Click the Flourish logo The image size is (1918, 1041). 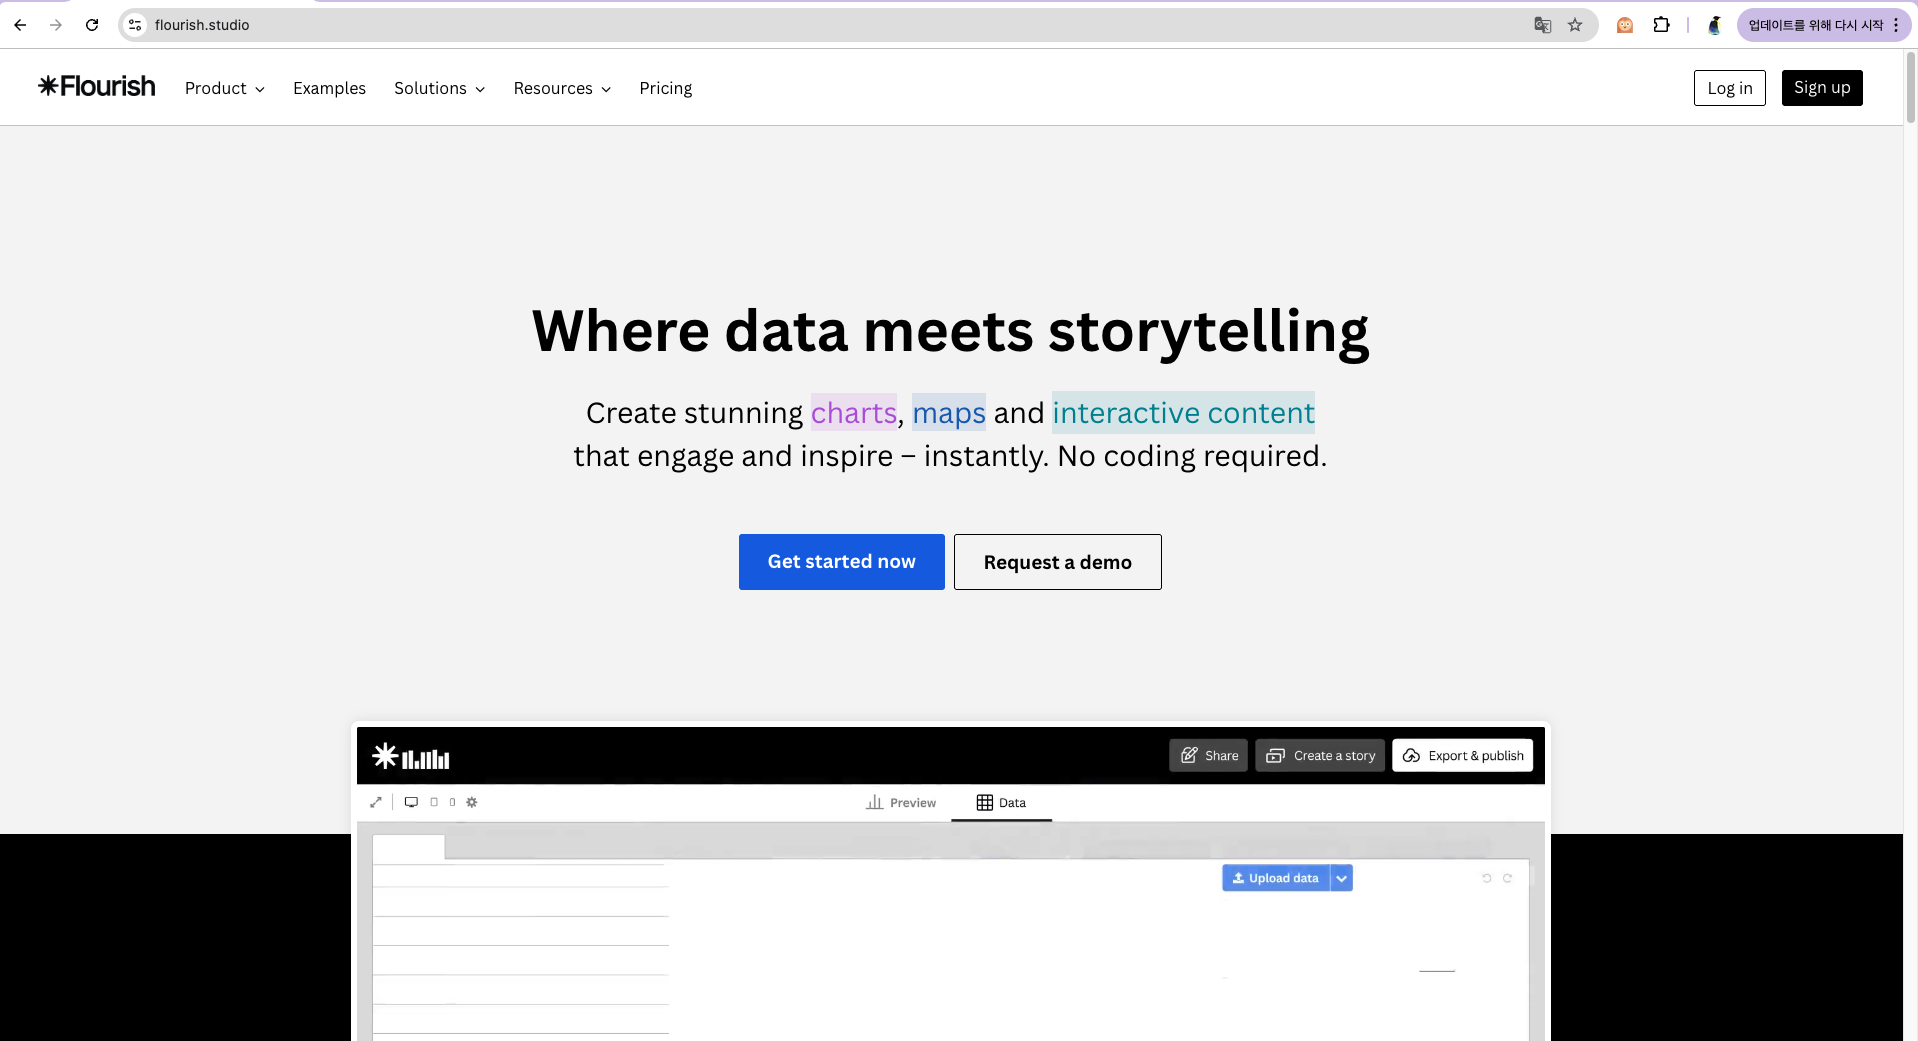(x=97, y=87)
